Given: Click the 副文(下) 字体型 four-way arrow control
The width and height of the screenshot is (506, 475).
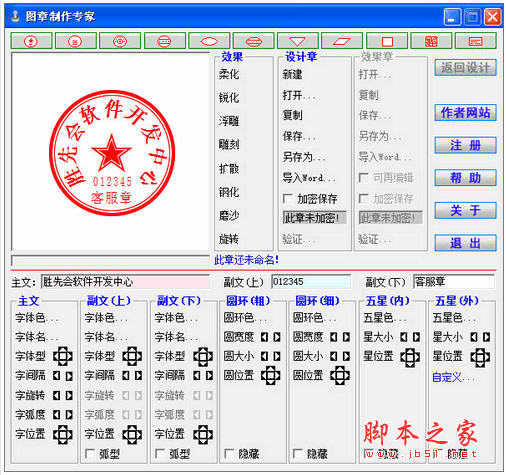Looking at the screenshot, I should (x=203, y=356).
